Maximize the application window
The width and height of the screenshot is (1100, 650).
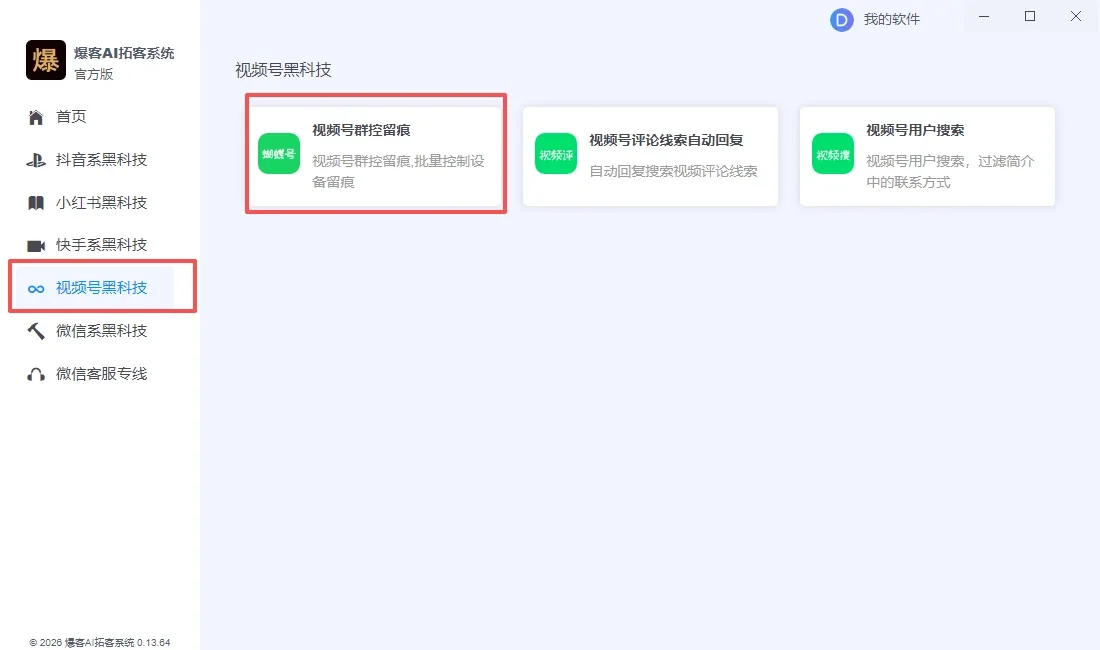tap(1030, 16)
